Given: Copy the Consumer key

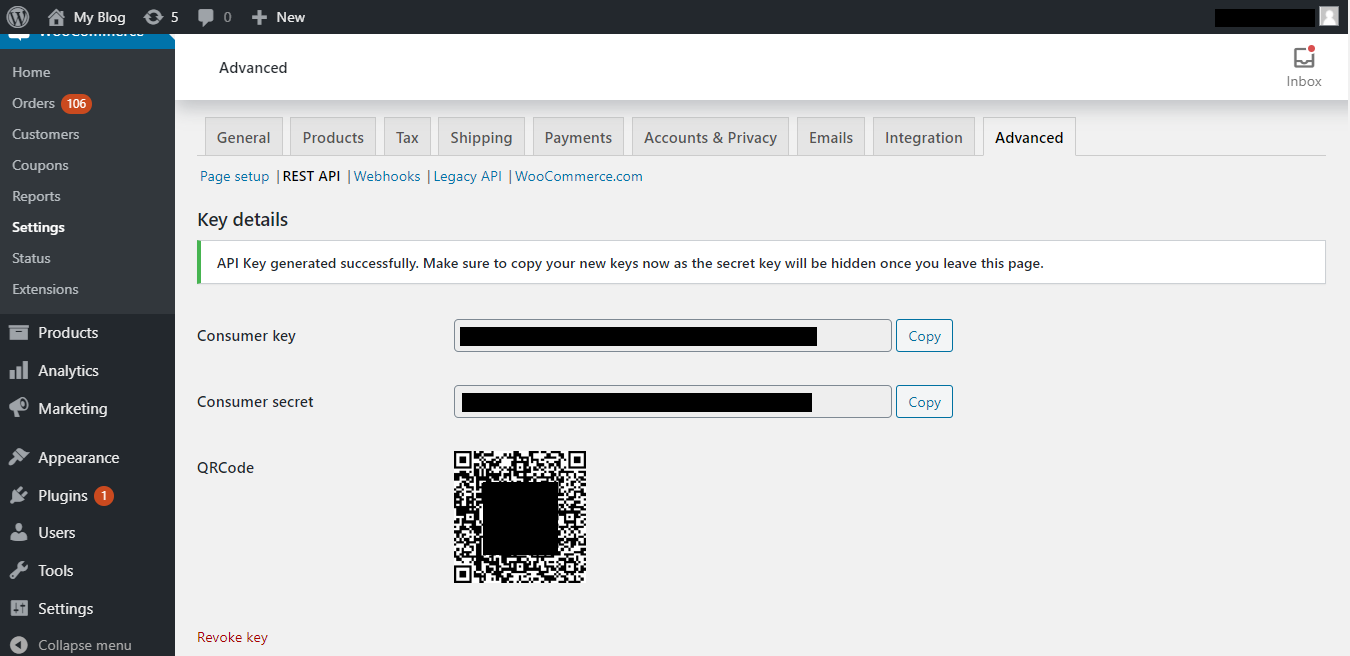Looking at the screenshot, I should point(924,336).
